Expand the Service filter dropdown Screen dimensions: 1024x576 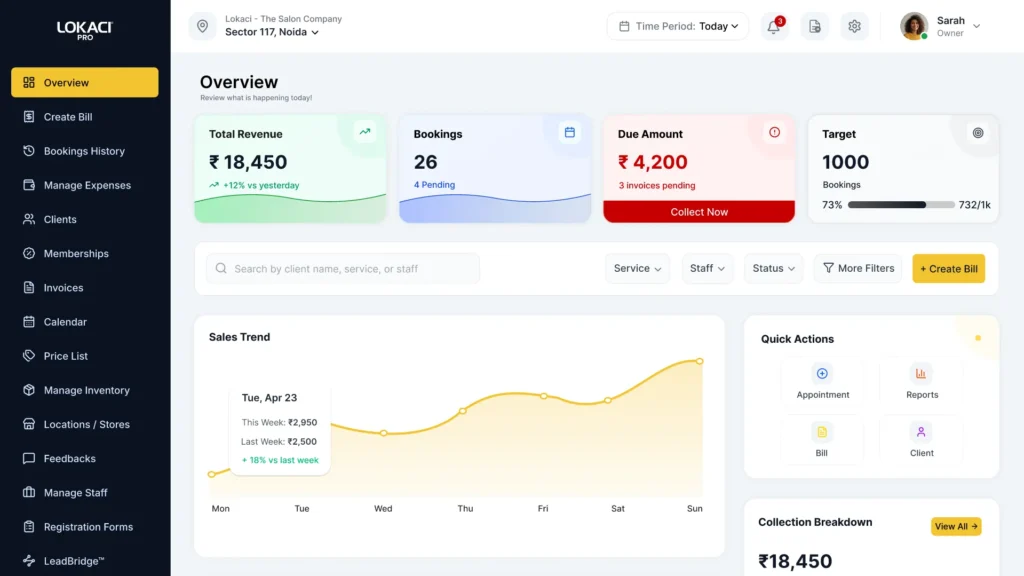point(637,269)
